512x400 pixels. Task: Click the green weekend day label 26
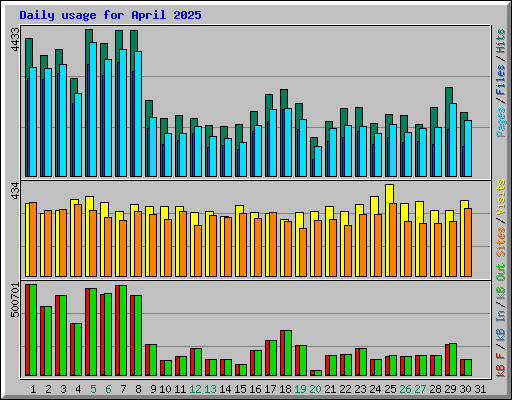405,389
